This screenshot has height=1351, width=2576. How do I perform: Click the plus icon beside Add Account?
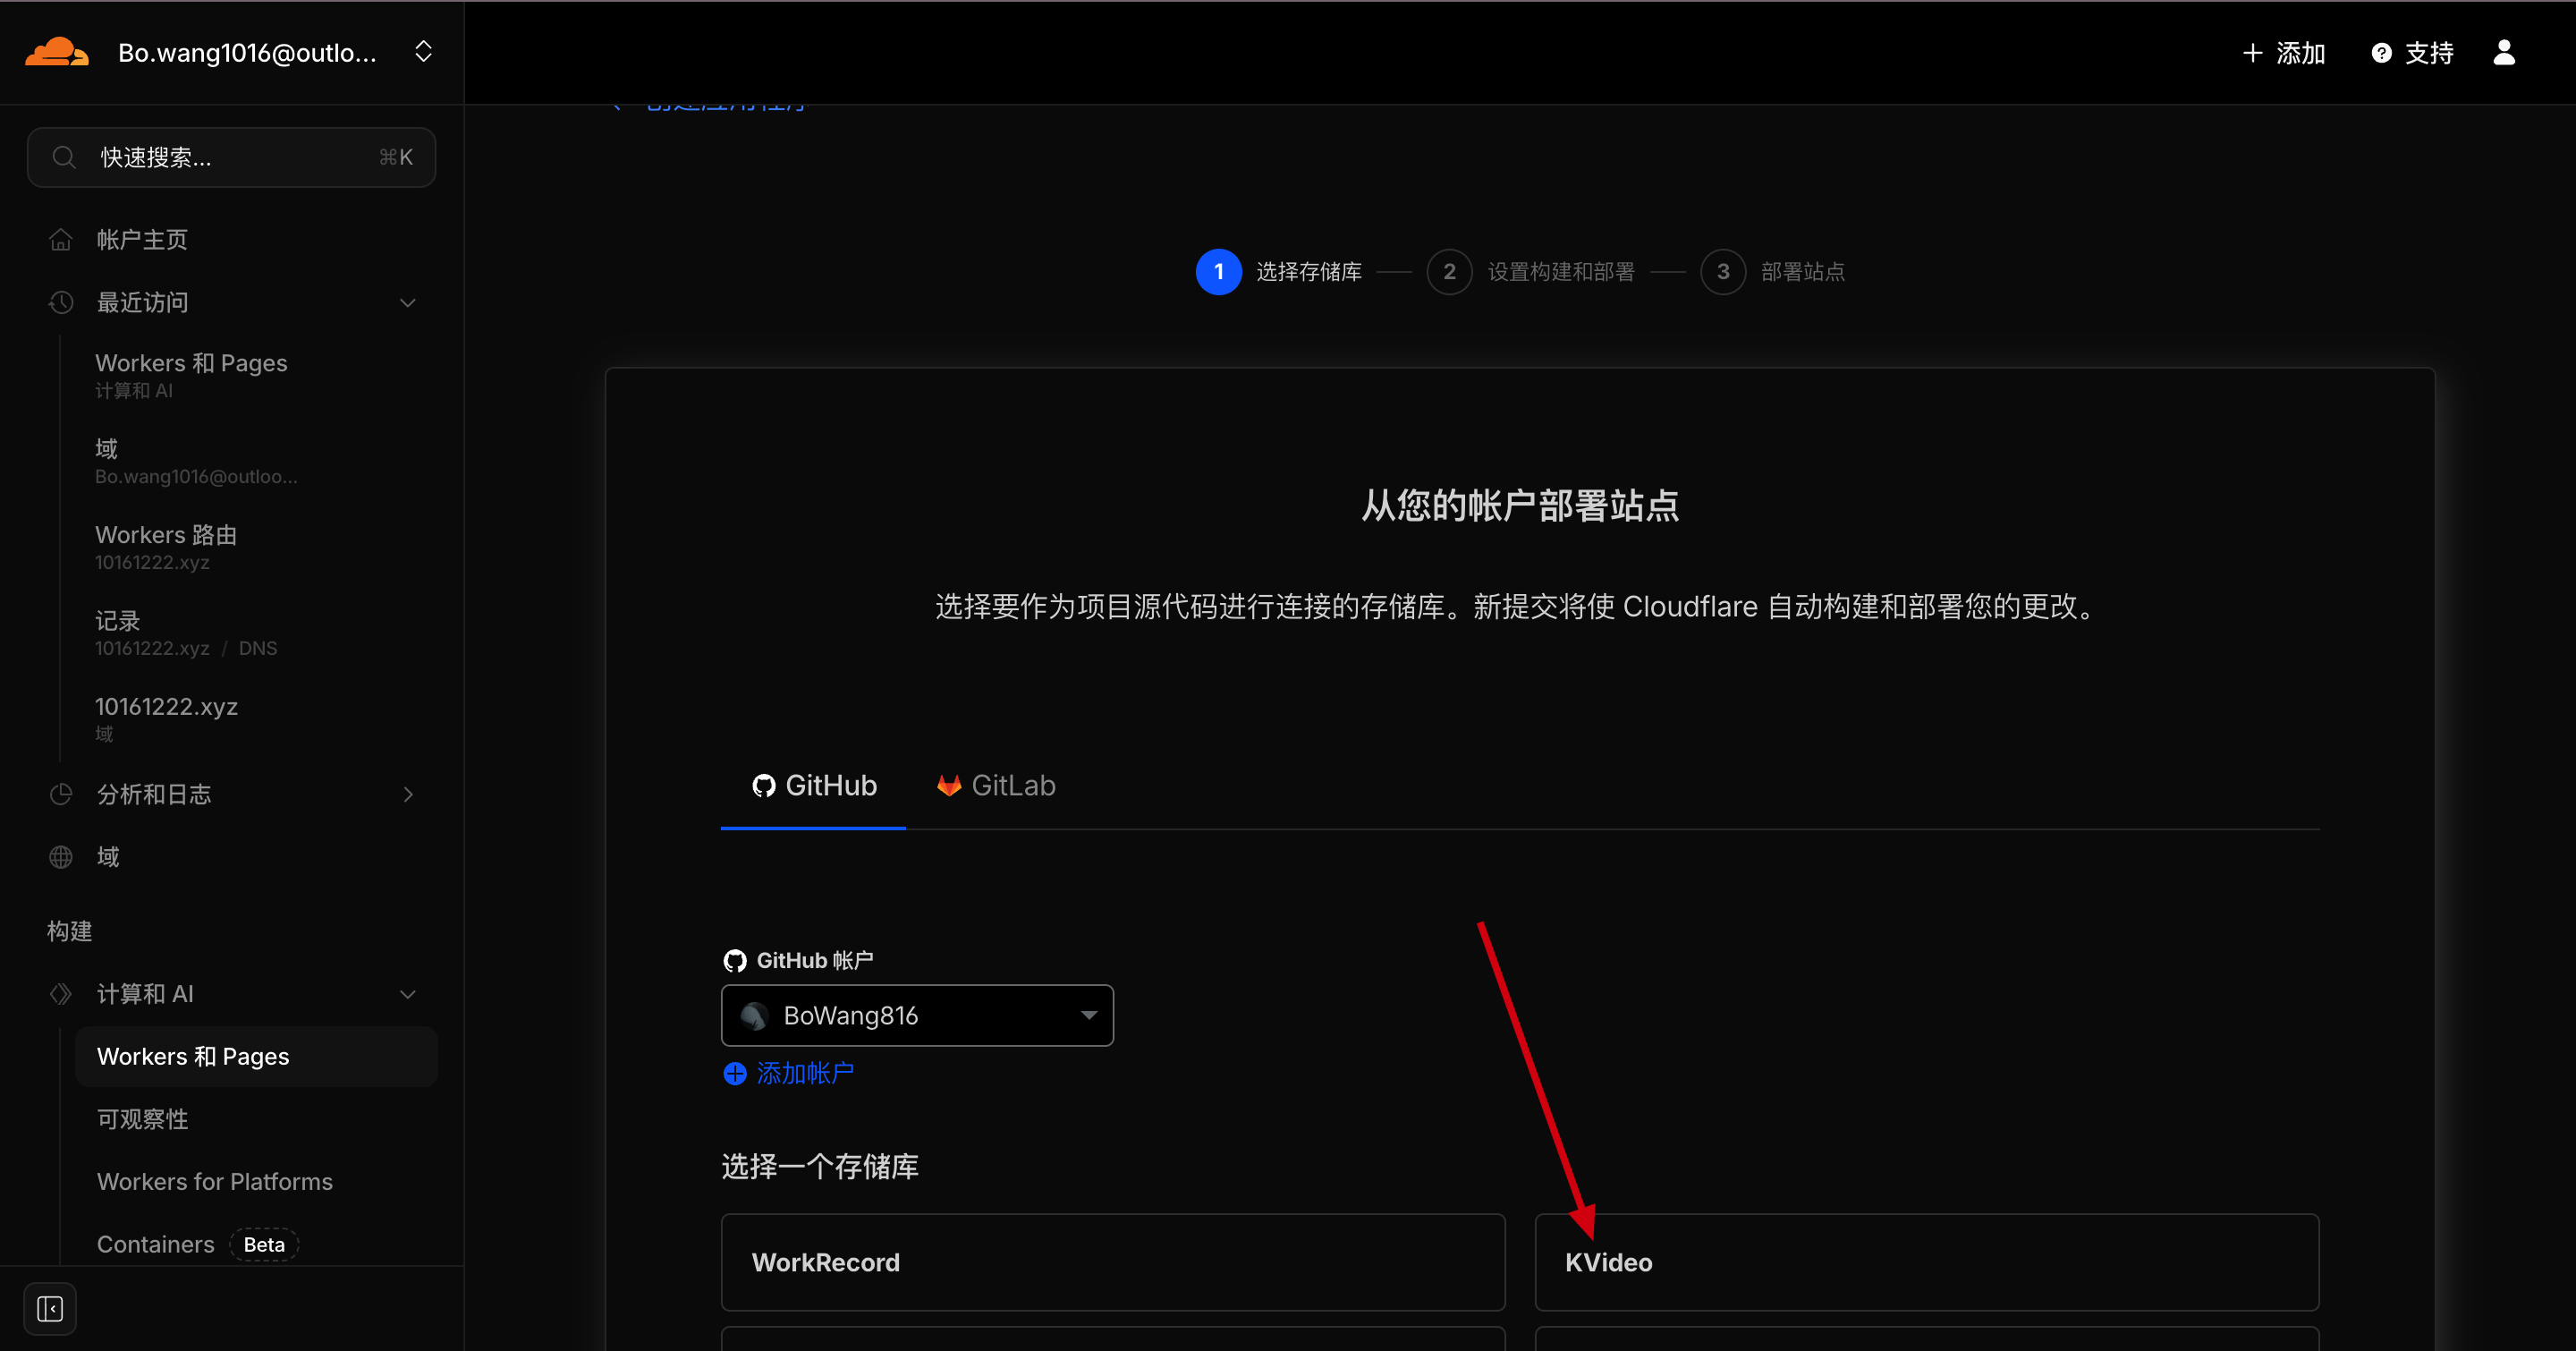pos(735,1073)
